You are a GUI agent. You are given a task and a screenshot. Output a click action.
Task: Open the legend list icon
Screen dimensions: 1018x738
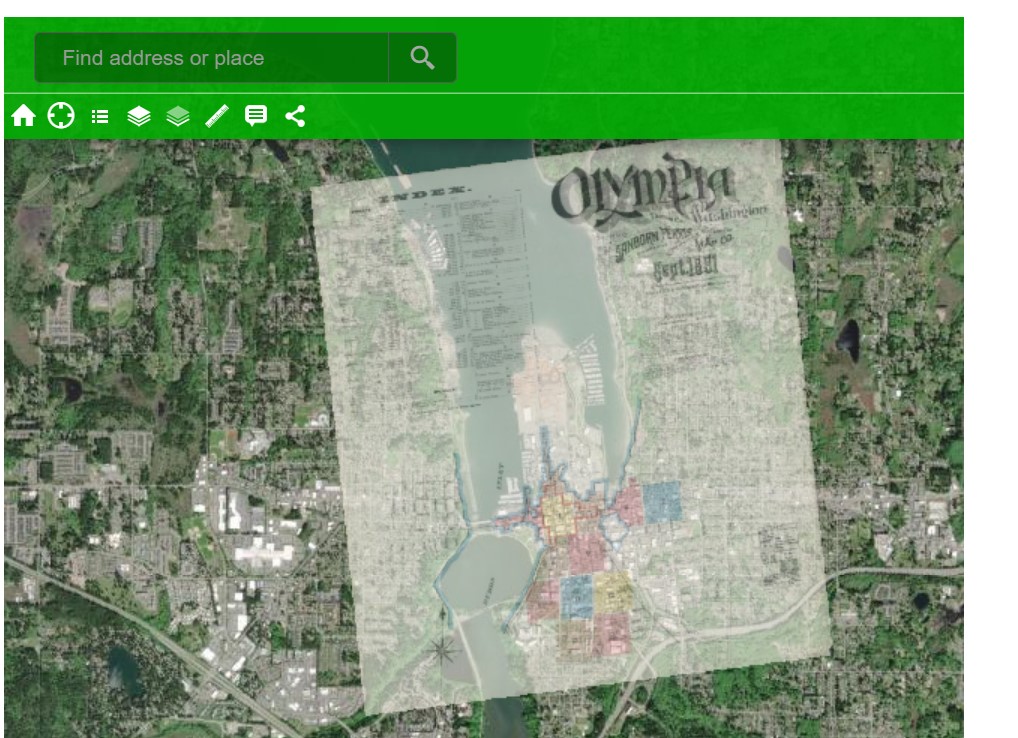pos(100,117)
